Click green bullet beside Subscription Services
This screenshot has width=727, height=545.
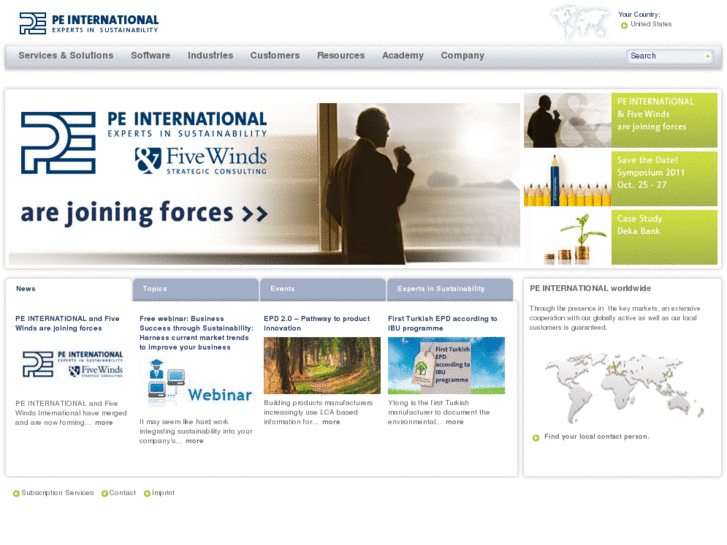pos(16,494)
